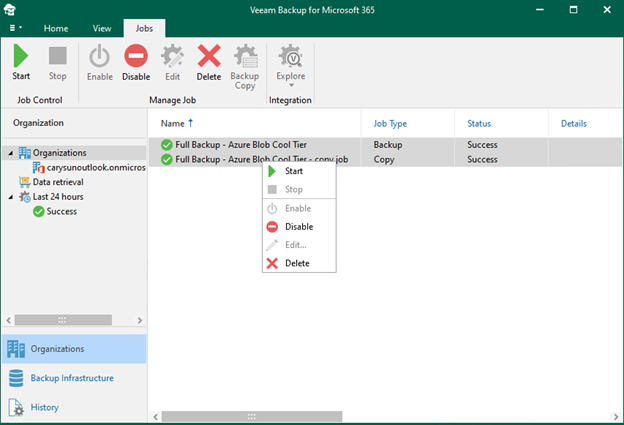
Task: Click the Last 24 hours gear-clock icon
Action: click(x=25, y=197)
